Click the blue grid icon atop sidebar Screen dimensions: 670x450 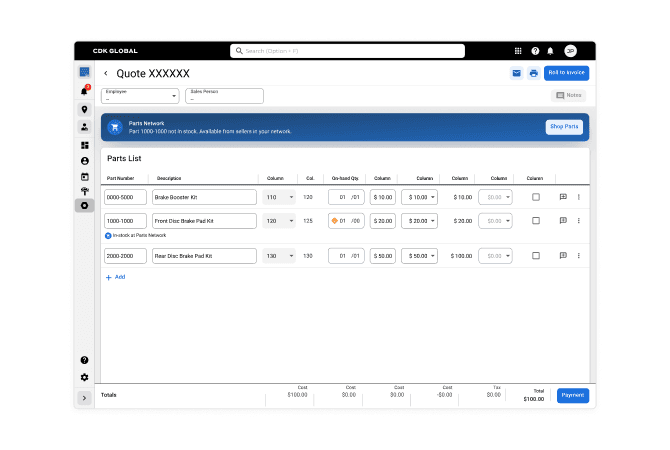pyautogui.click(x=85, y=72)
